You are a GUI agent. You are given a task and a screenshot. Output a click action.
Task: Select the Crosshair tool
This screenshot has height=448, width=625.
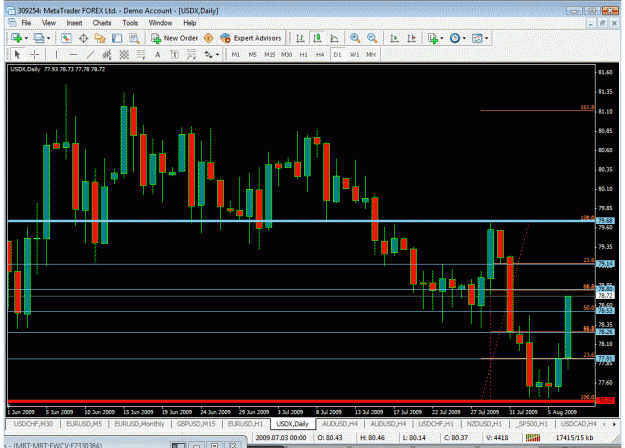click(35, 55)
